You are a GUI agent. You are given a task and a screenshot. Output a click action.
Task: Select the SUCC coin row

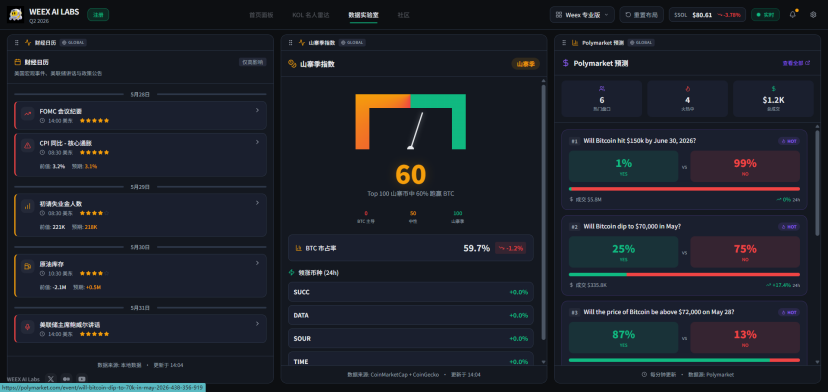click(x=410, y=292)
